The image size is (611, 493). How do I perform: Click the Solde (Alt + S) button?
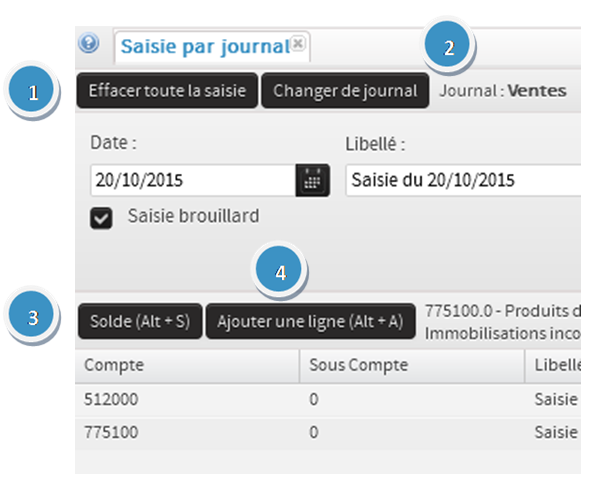pos(140,322)
